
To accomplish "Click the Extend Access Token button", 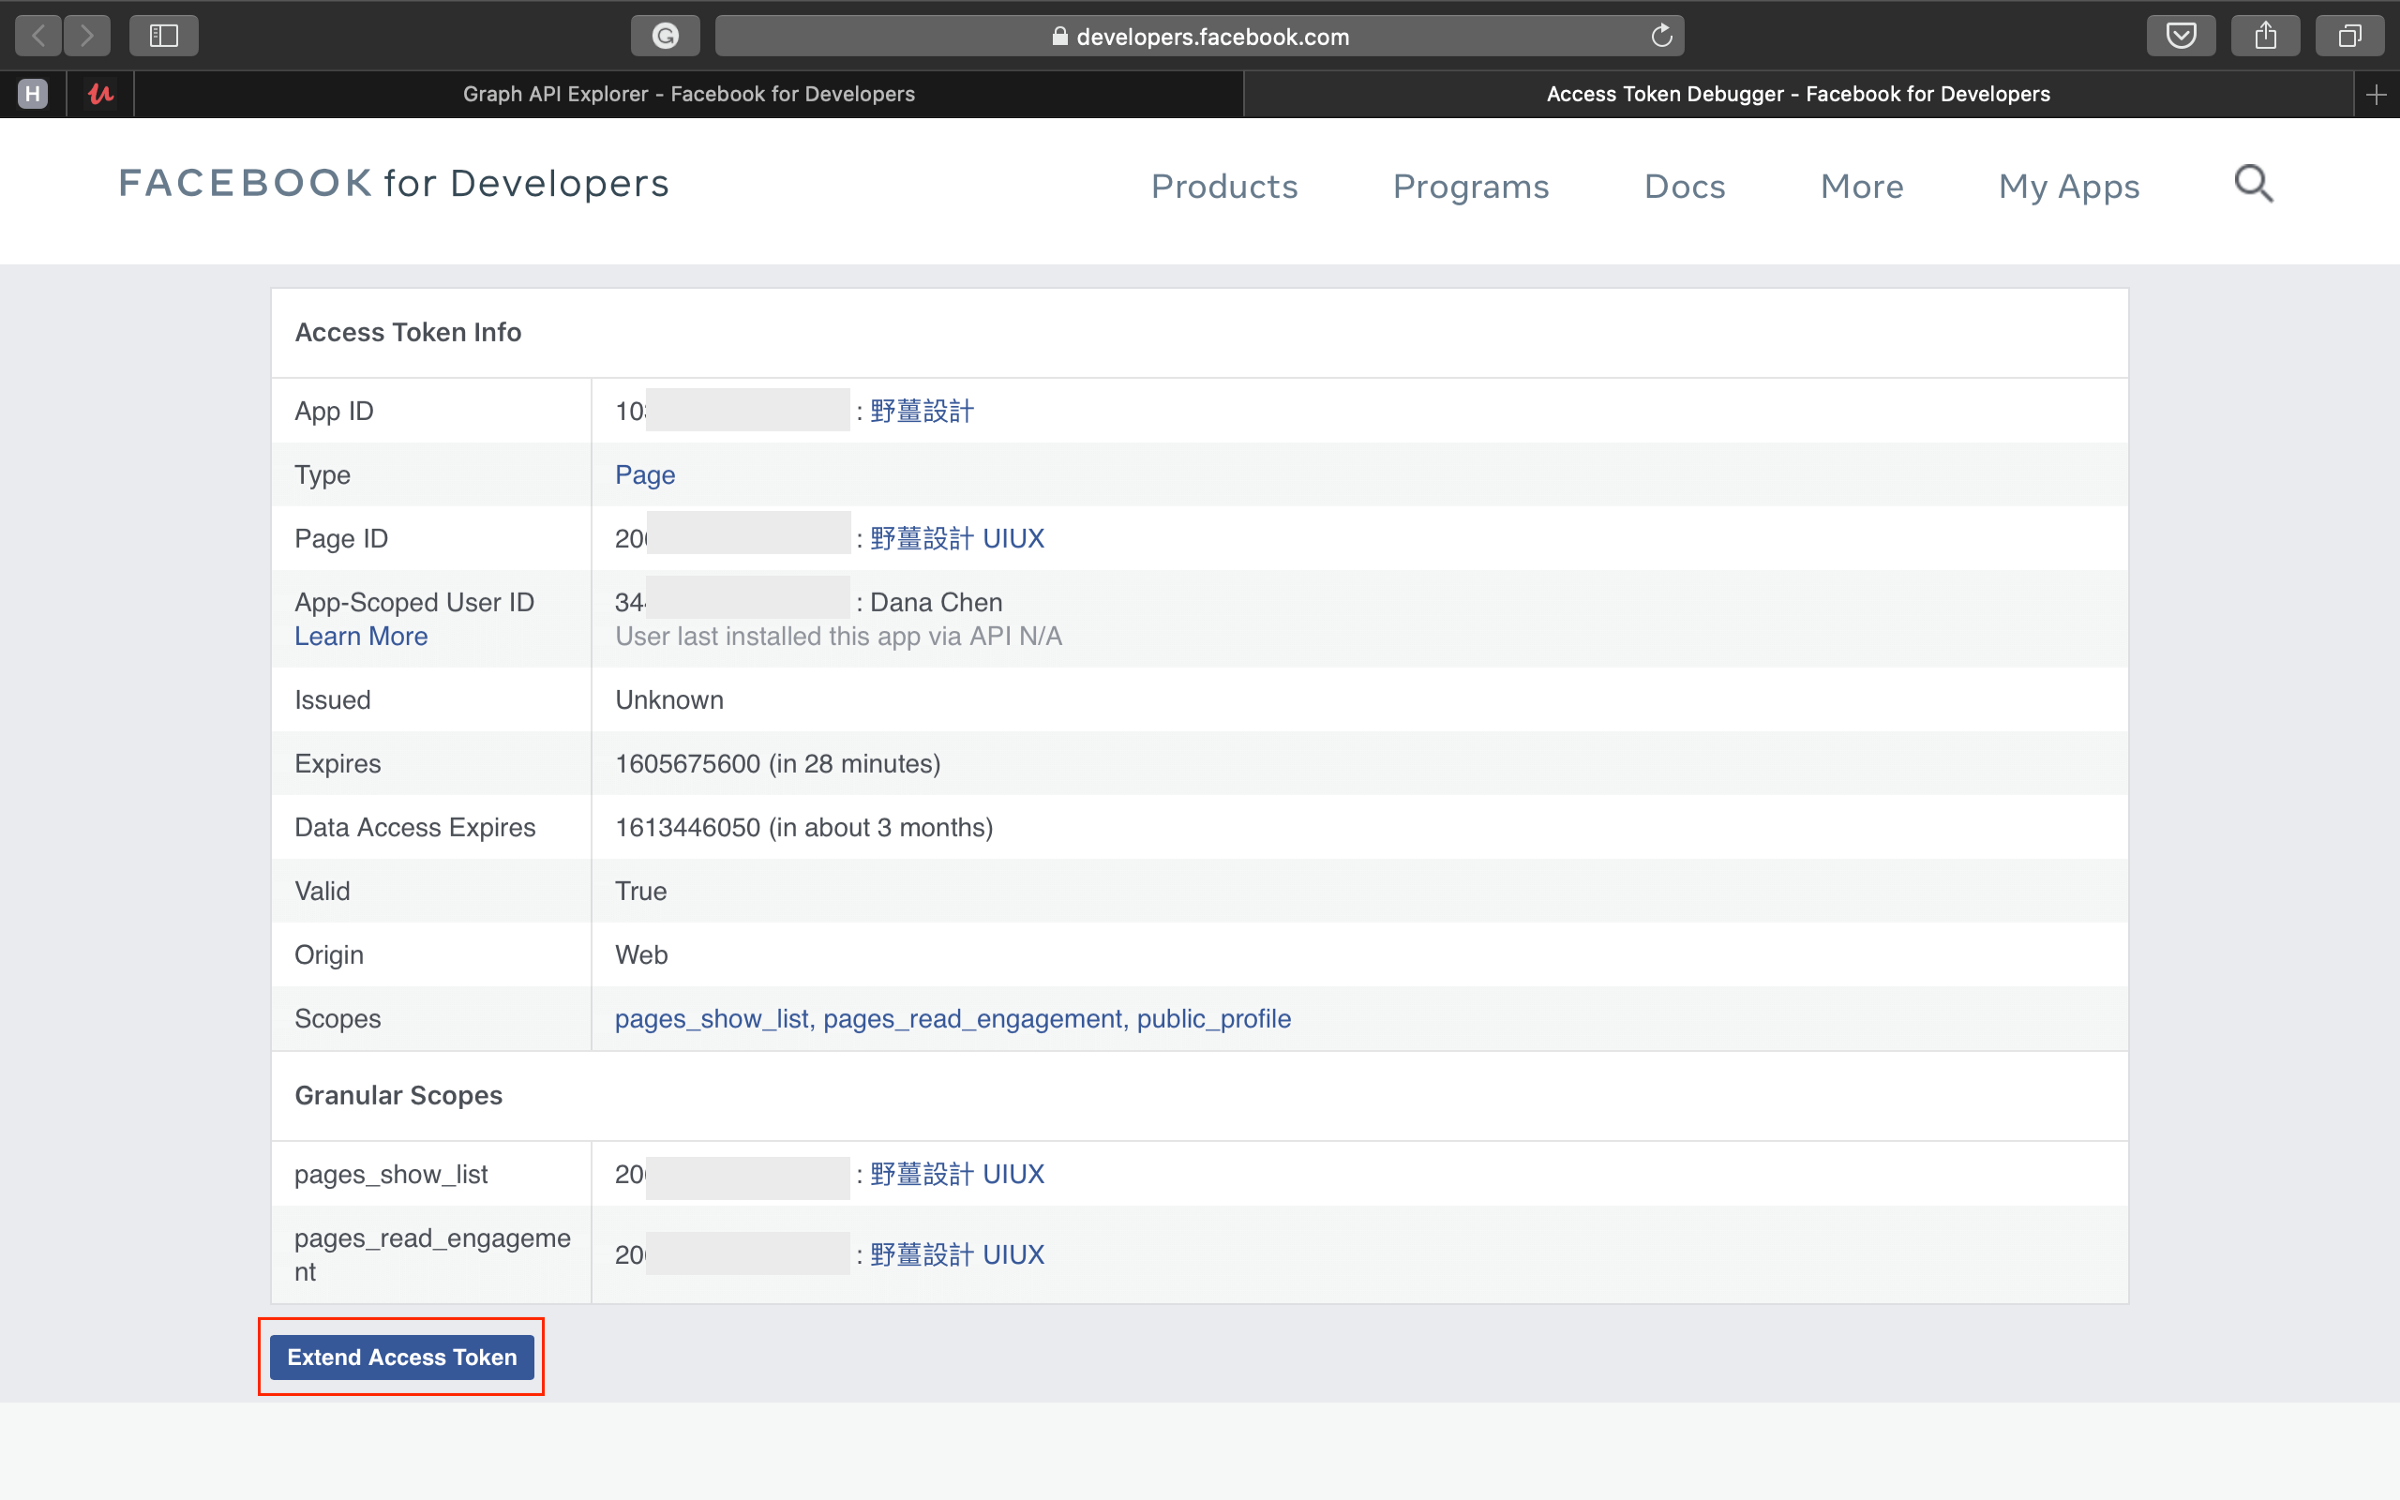I will pyautogui.click(x=402, y=1357).
